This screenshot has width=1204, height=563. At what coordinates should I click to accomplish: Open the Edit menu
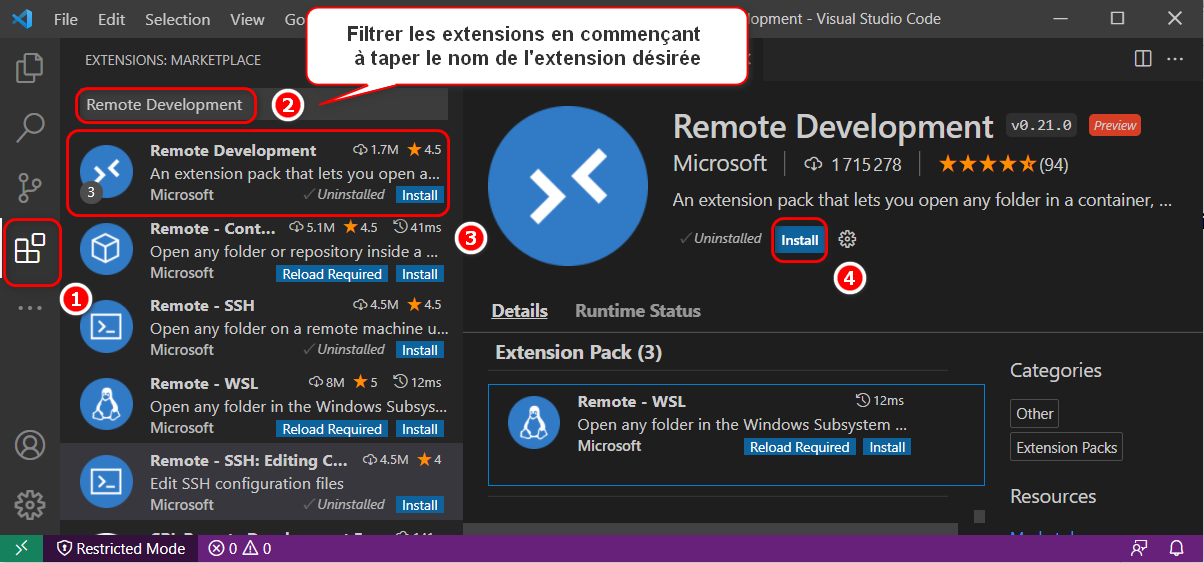coord(112,19)
